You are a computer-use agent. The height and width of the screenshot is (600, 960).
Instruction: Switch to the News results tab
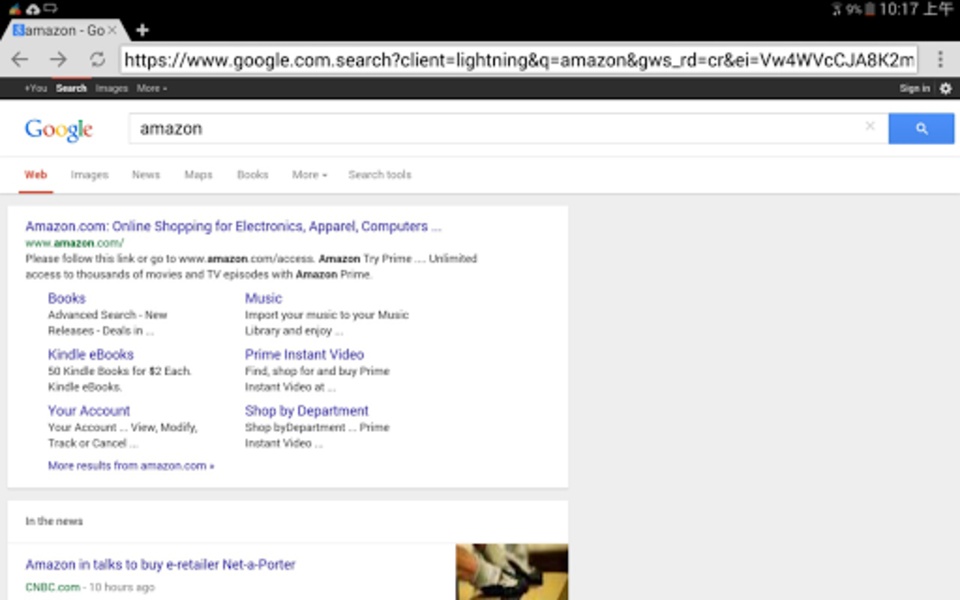pos(146,174)
